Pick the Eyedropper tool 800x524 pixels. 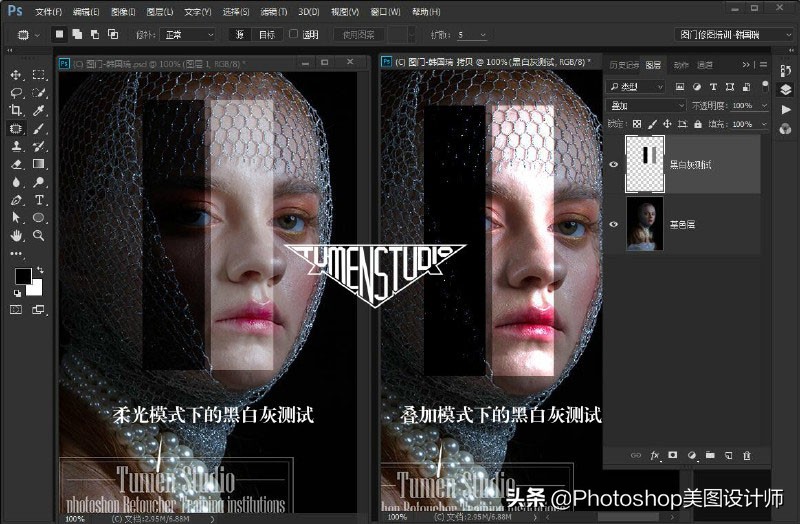pyautogui.click(x=39, y=110)
